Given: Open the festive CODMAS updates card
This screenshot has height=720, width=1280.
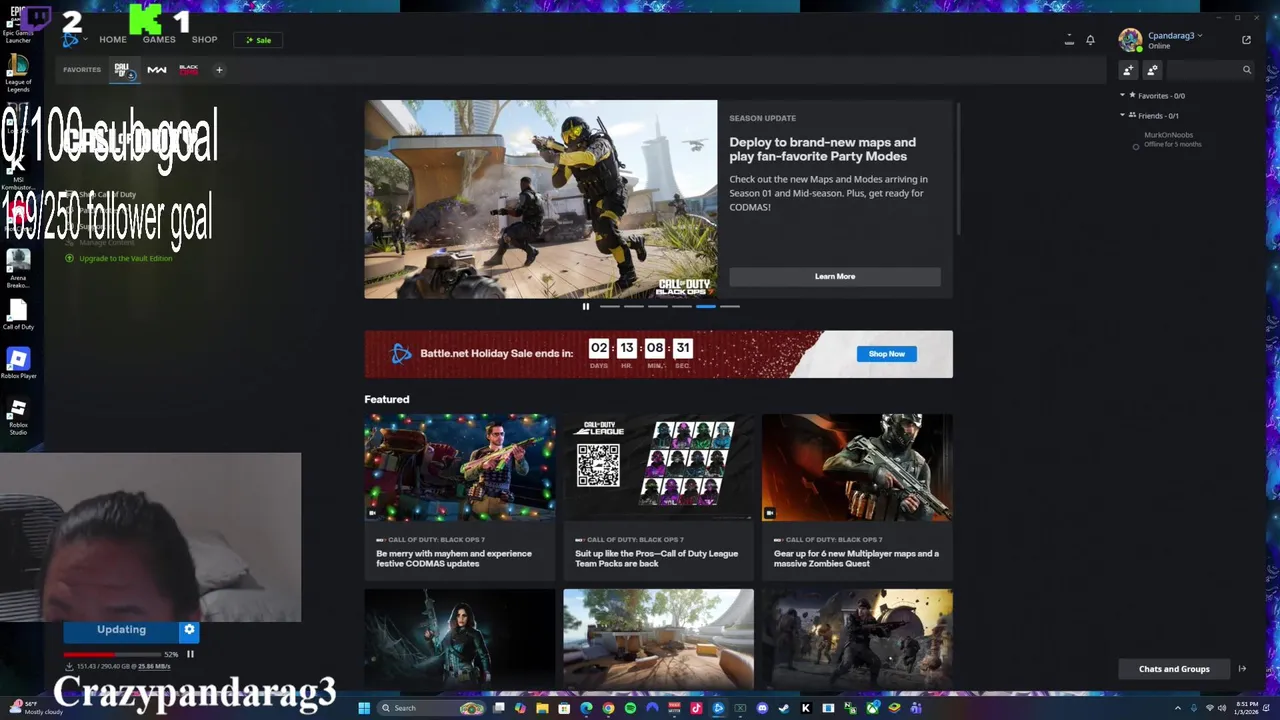Looking at the screenshot, I should click(x=459, y=497).
